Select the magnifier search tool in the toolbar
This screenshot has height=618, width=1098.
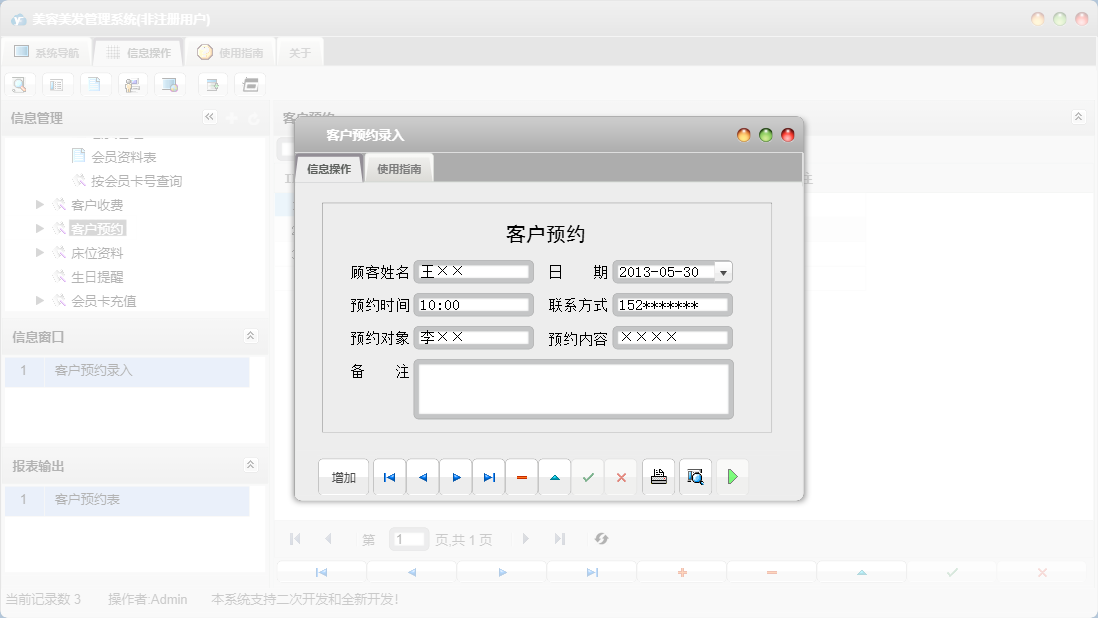(x=19, y=84)
